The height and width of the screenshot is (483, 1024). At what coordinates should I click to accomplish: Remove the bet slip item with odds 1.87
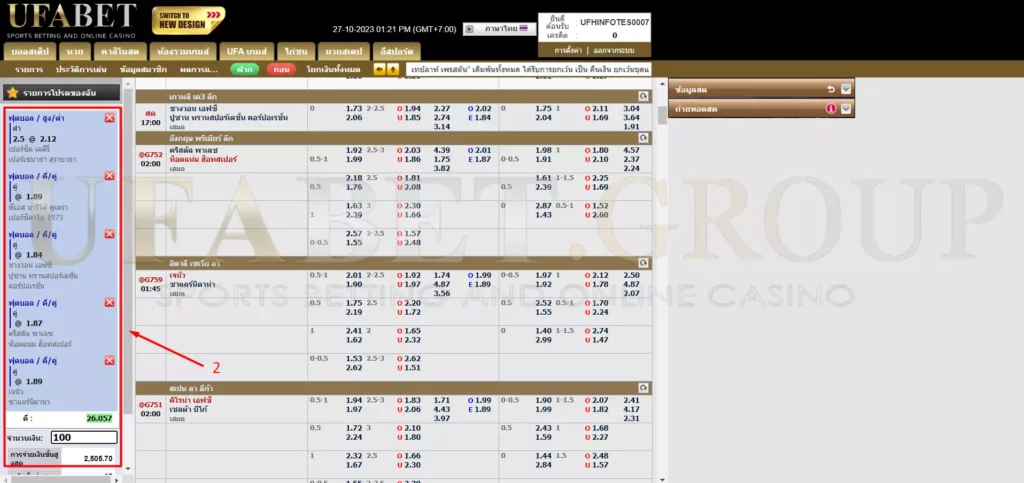(x=110, y=301)
